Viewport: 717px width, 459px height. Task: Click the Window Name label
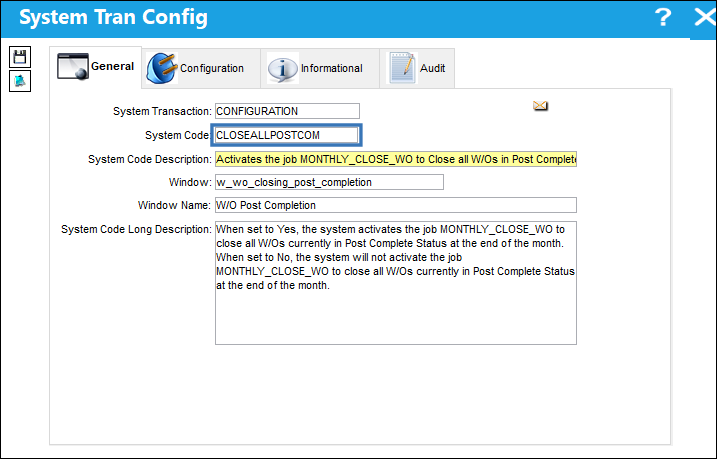pos(175,205)
